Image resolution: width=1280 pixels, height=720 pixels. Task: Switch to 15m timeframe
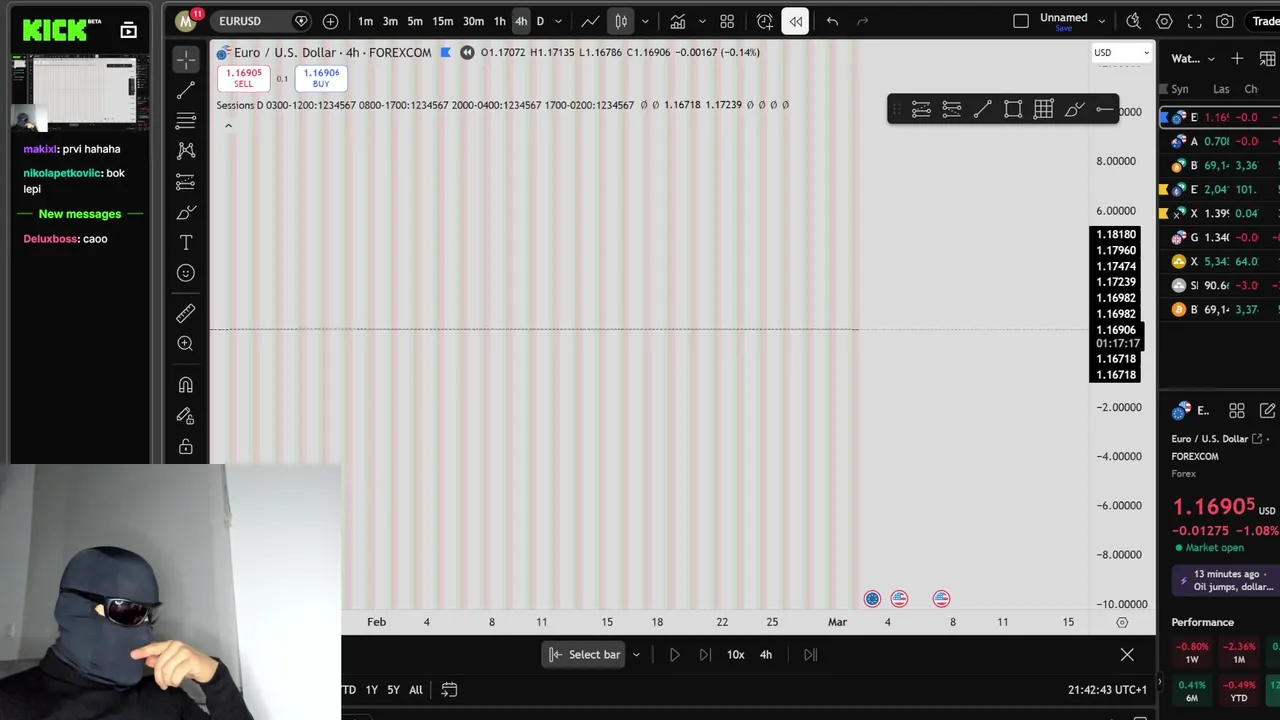coord(443,21)
